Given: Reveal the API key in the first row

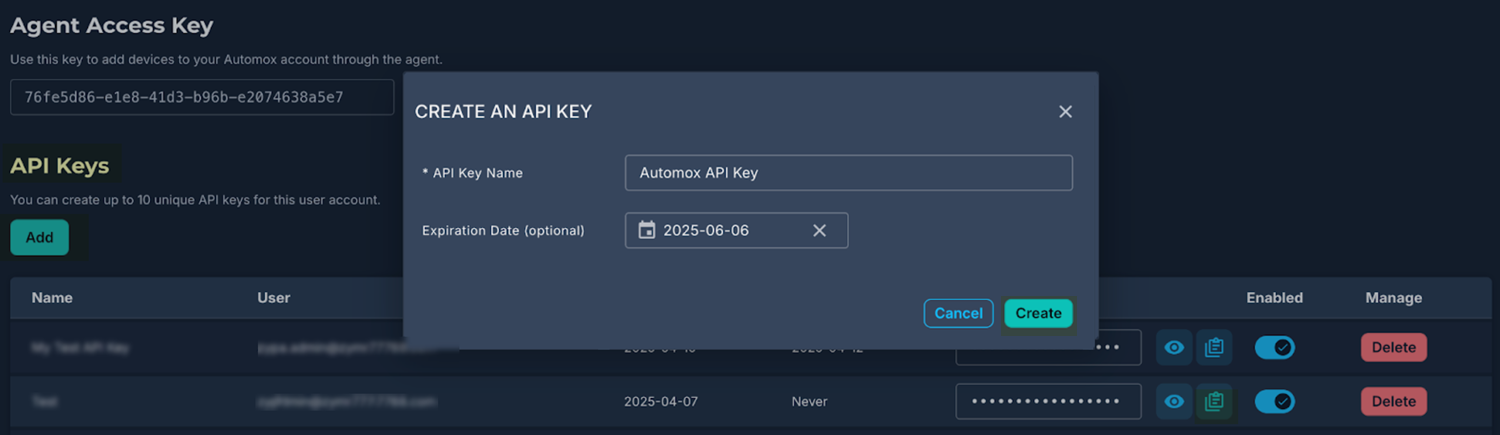Looking at the screenshot, I should tap(1175, 348).
